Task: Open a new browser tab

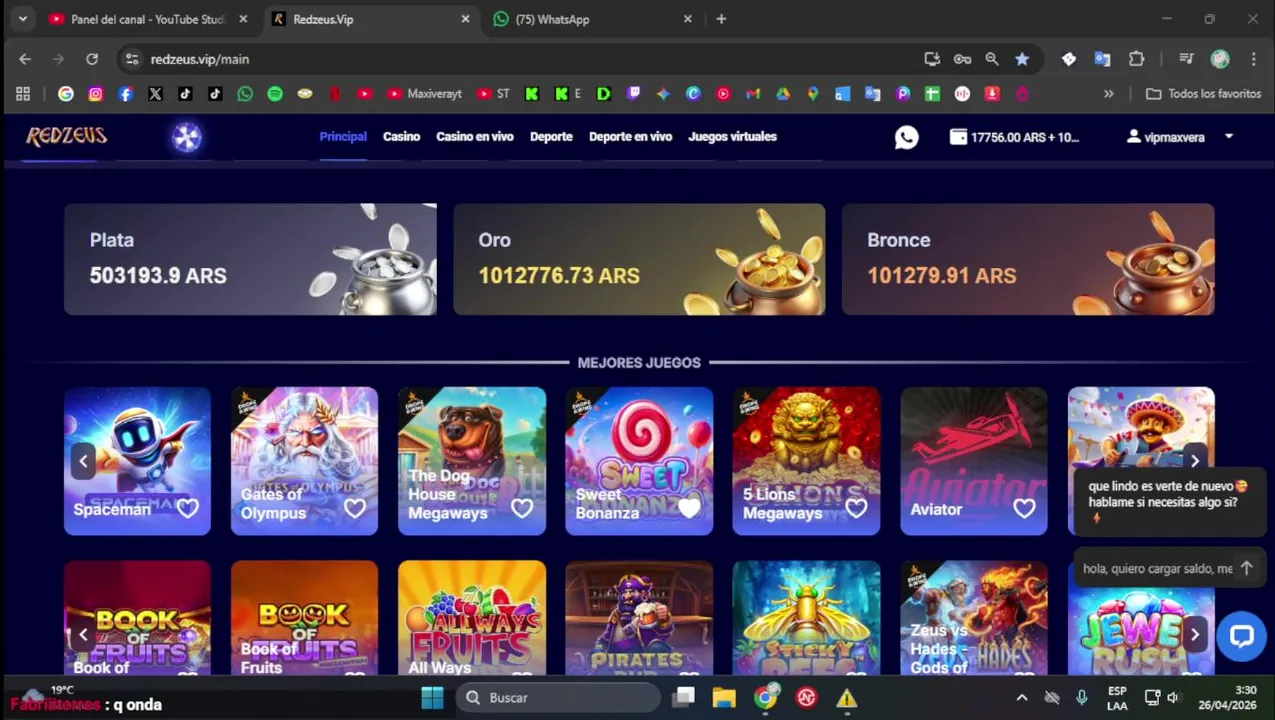Action: [721, 19]
